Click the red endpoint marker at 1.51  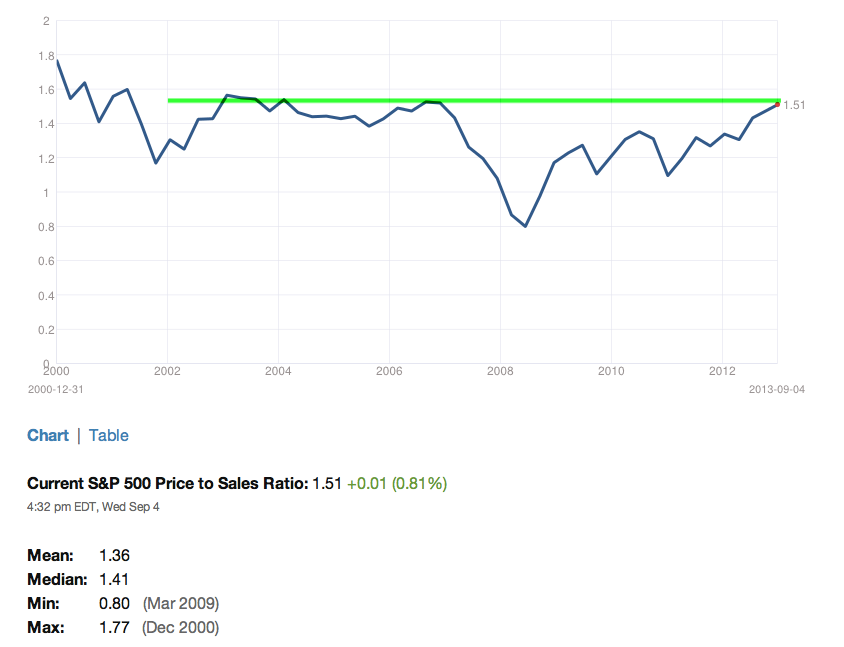tap(777, 104)
